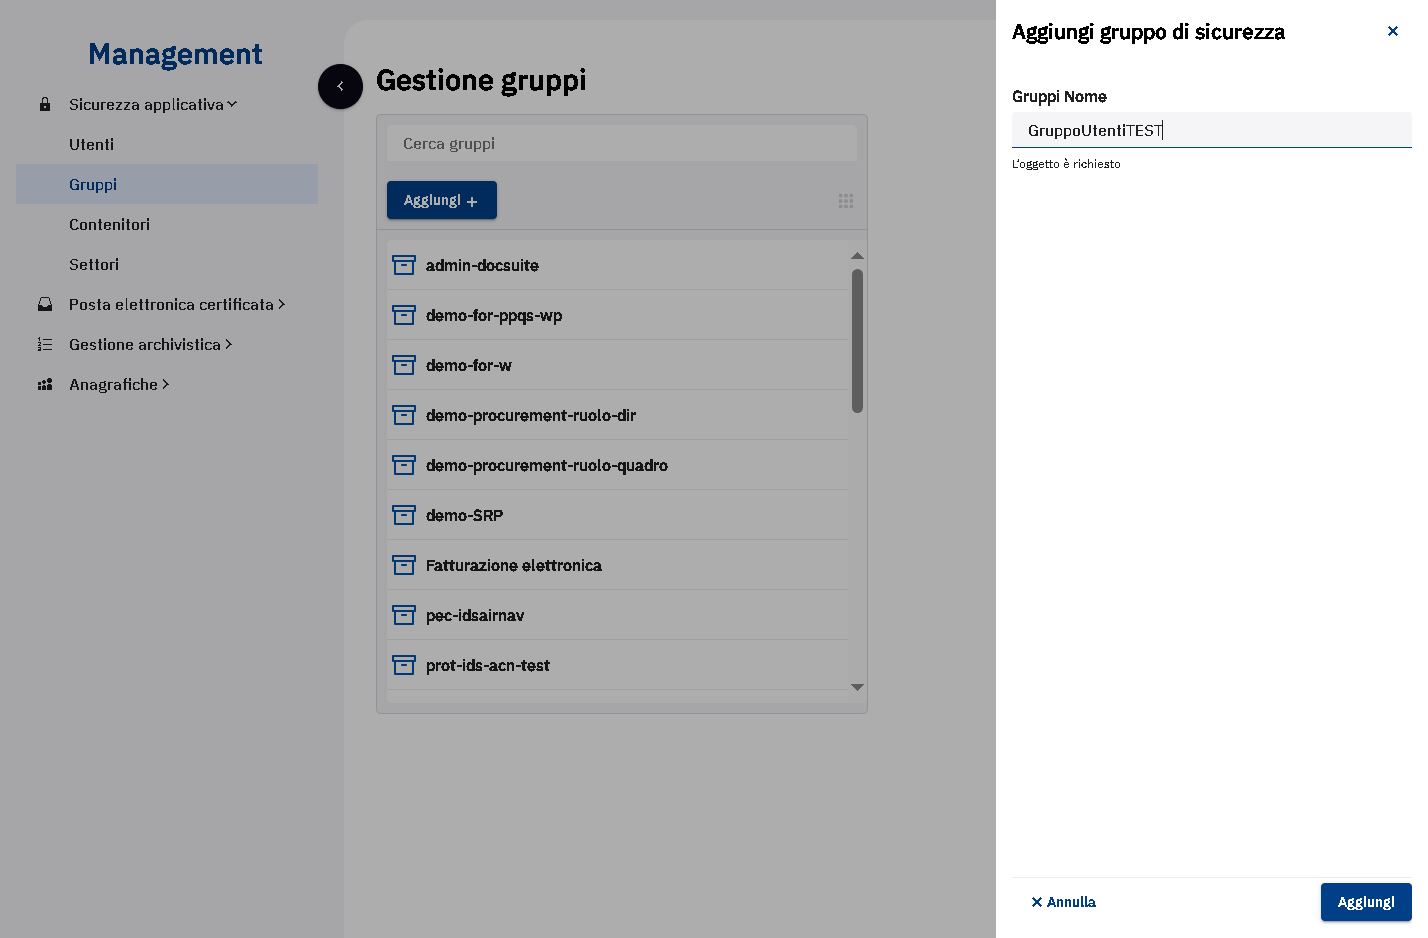Image resolution: width=1428 pixels, height=938 pixels.
Task: Click the archive icon for demo-SRP
Action: pos(404,515)
